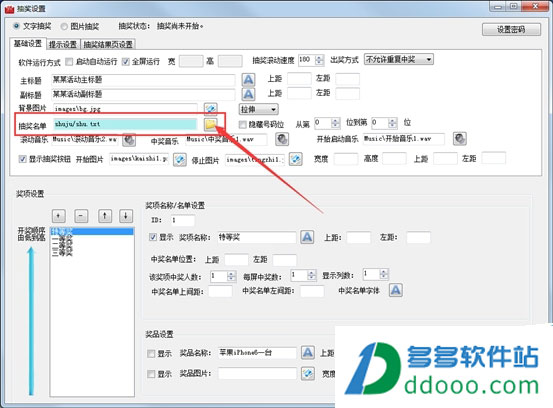Open the 中奖名单字体 font icon
The width and height of the screenshot is (553, 408).
point(395,290)
